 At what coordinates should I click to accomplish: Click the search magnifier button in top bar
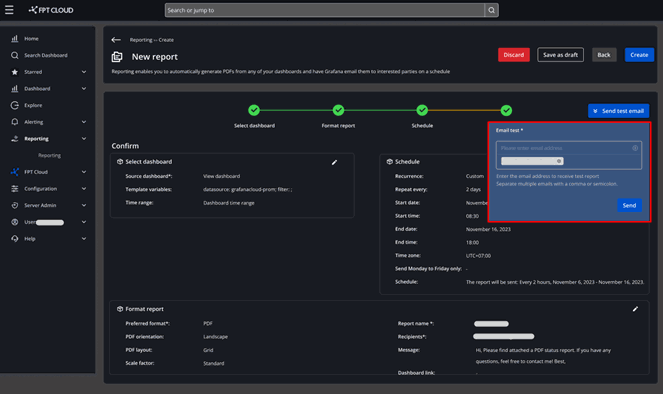click(491, 10)
